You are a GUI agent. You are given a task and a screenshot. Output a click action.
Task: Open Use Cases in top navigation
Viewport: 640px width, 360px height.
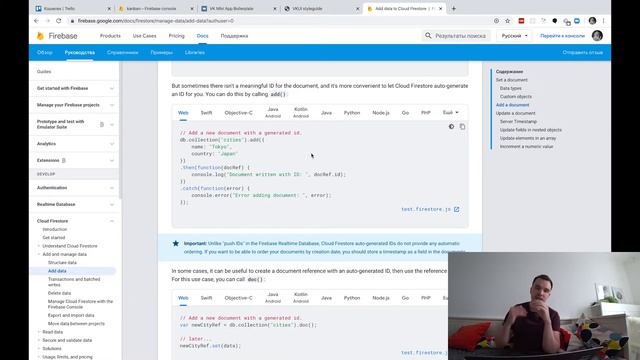[x=144, y=36]
